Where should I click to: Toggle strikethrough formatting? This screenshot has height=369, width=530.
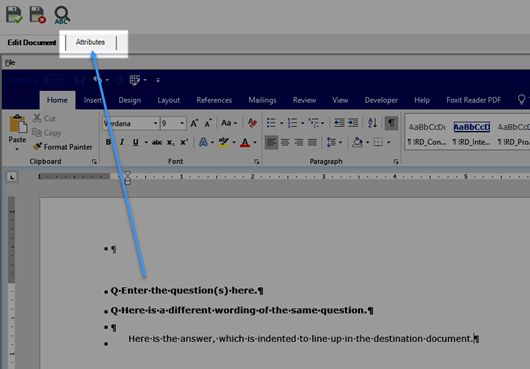(156, 143)
